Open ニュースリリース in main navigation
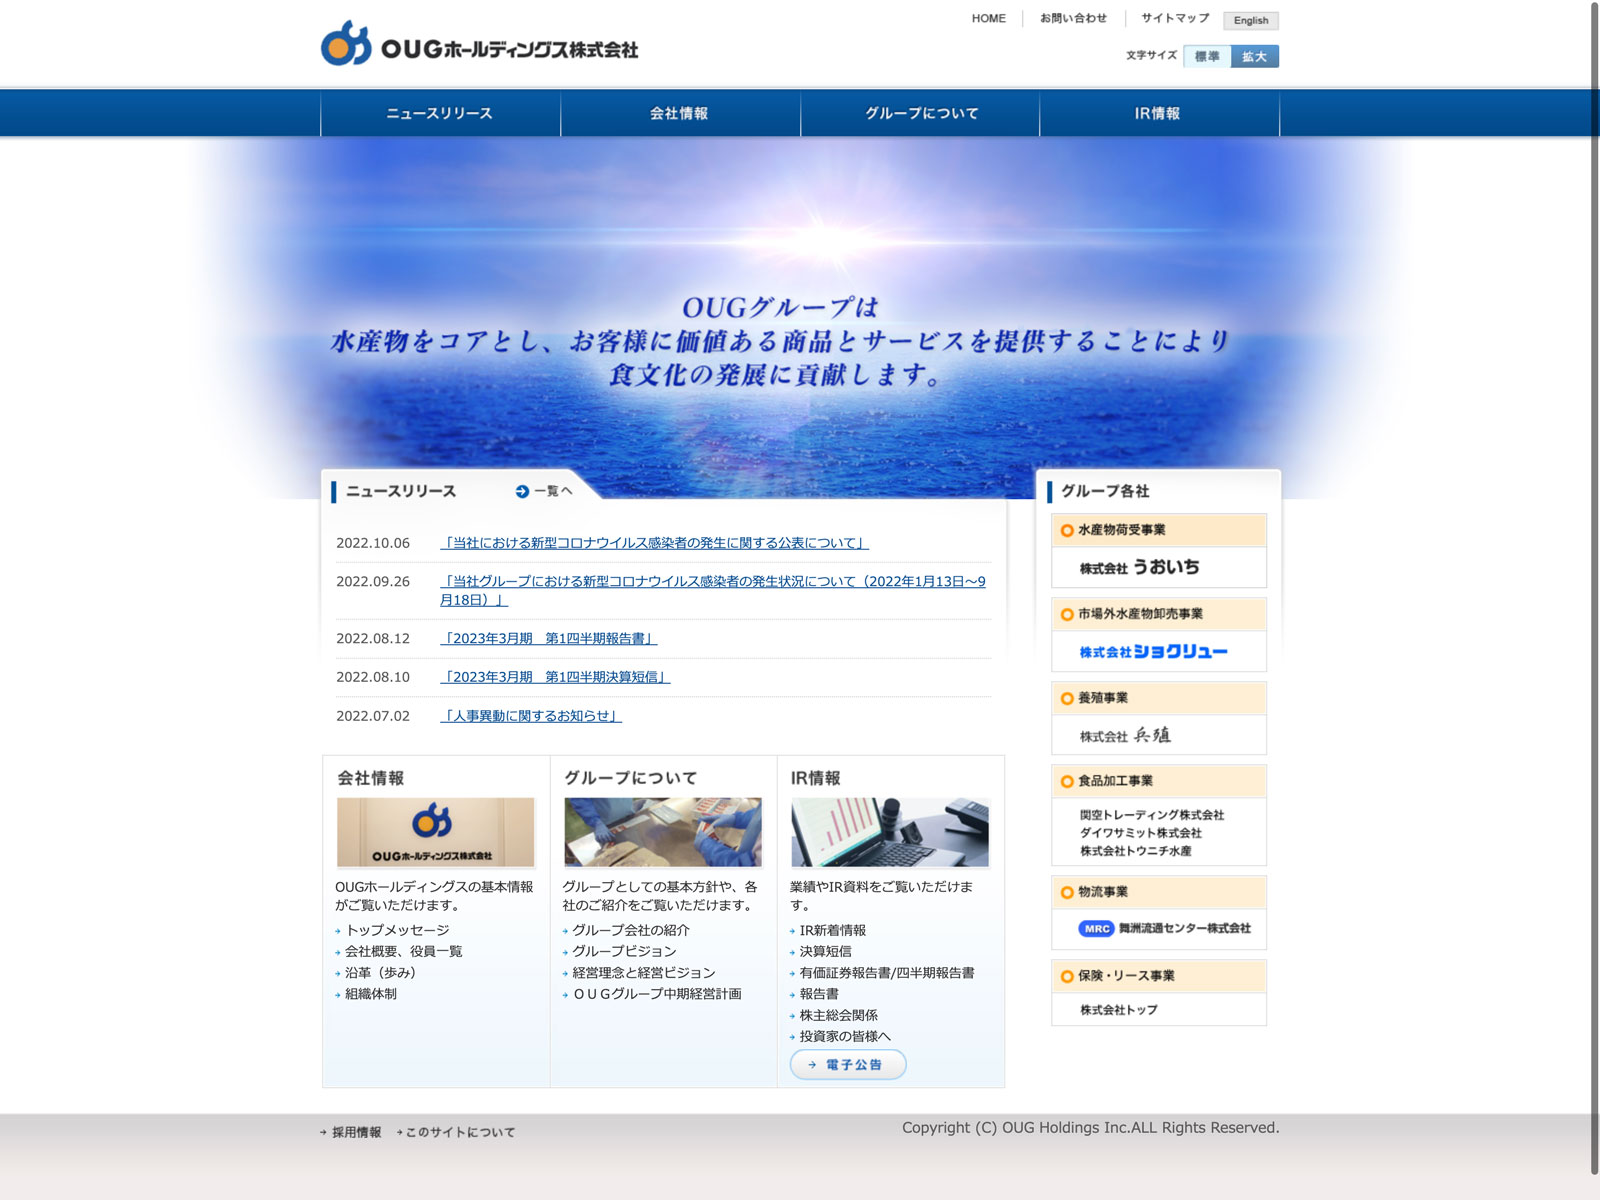The height and width of the screenshot is (1200, 1600). [x=440, y=113]
